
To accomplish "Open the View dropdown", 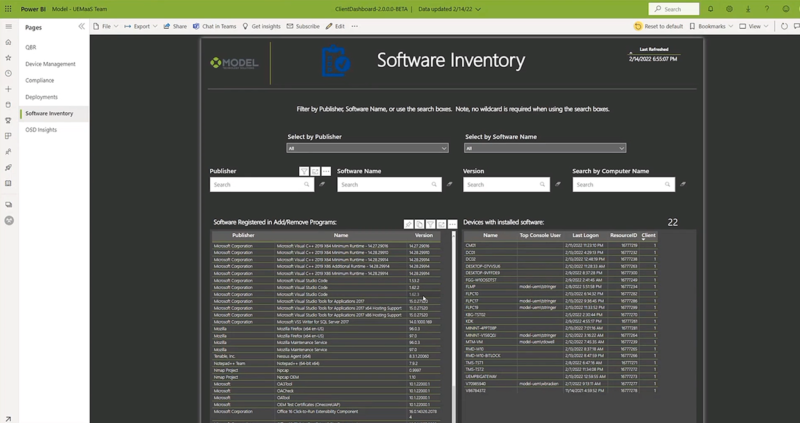I will pyautogui.click(x=754, y=26).
